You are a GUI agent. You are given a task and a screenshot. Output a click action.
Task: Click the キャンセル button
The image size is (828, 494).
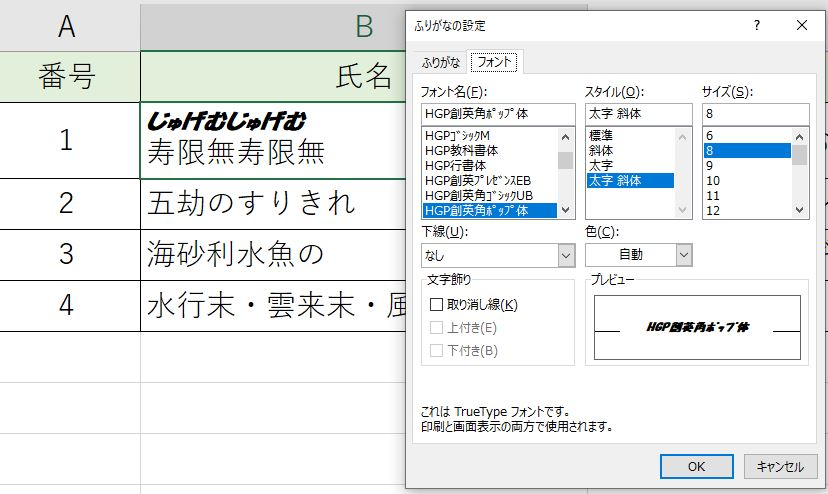780,467
